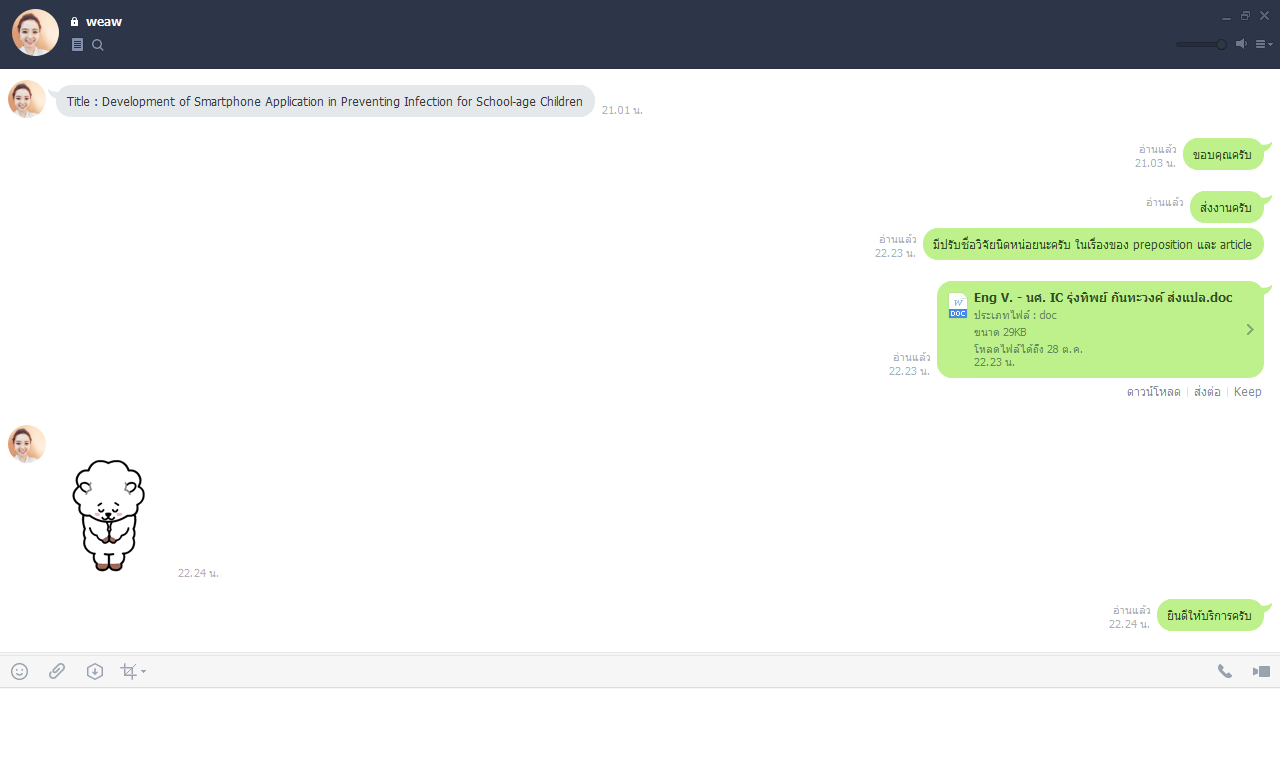Open the emoji and sticker picker

(x=19, y=671)
